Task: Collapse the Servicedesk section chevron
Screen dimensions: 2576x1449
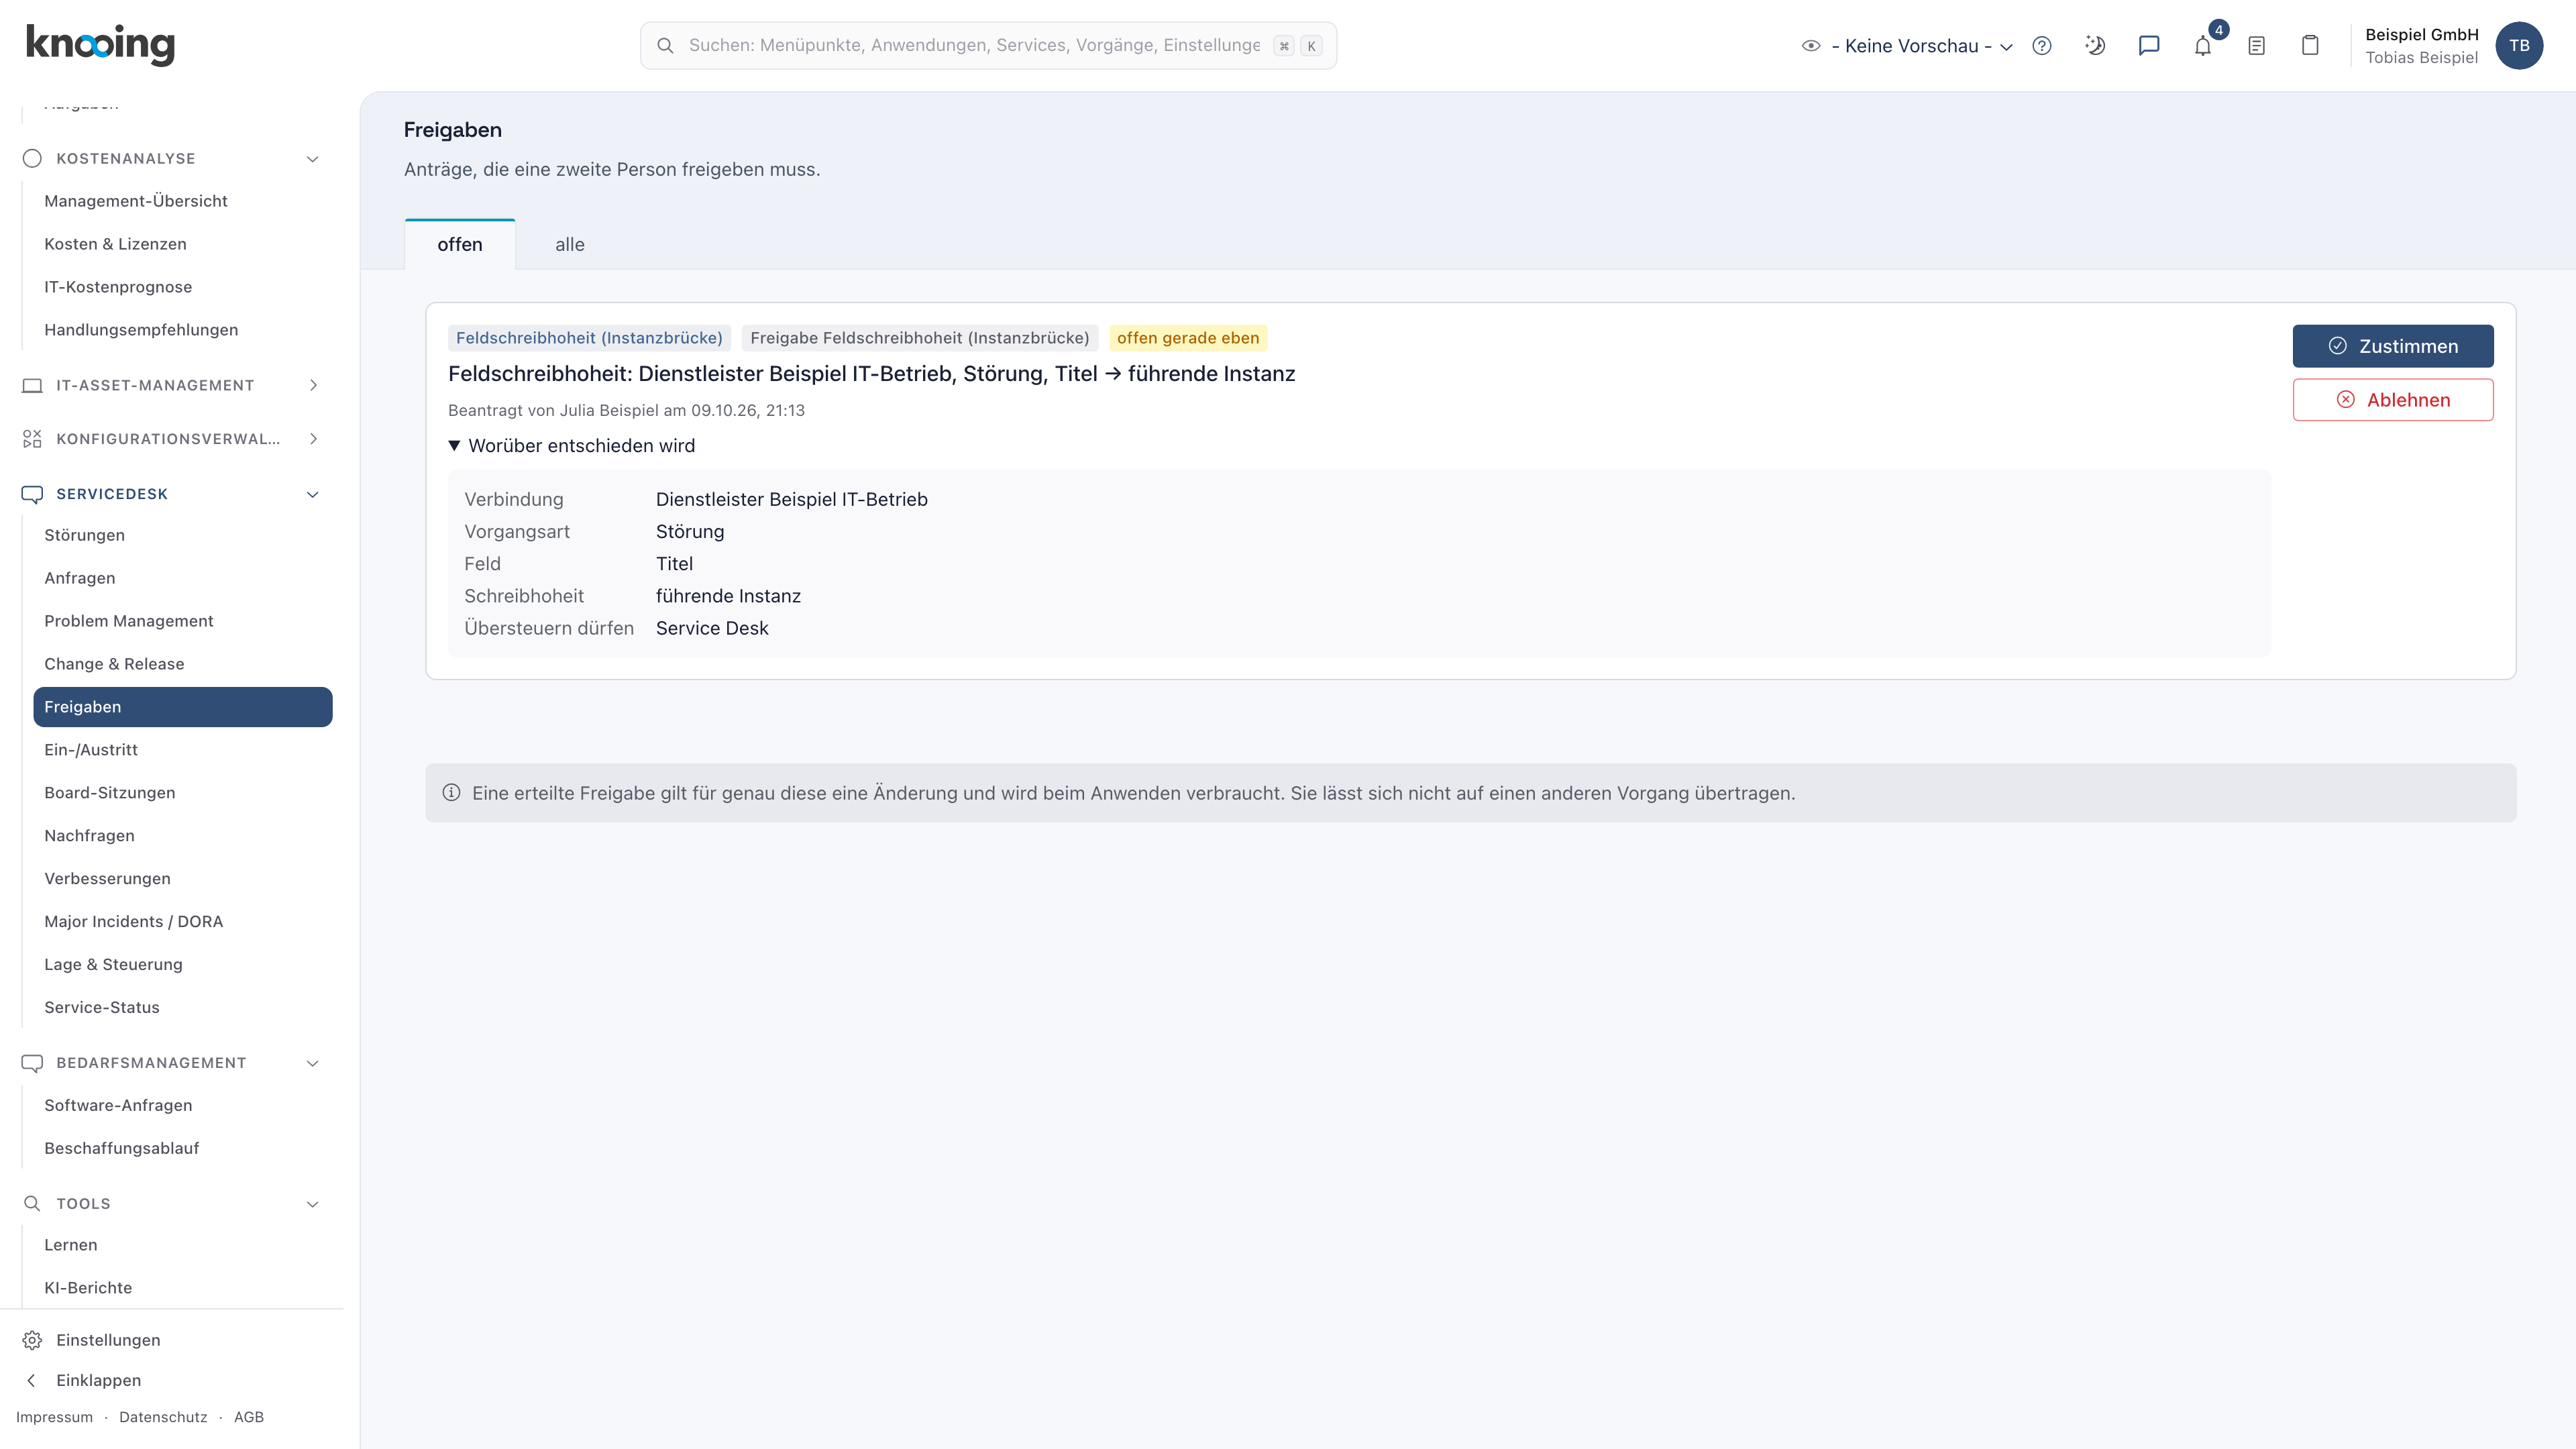Action: (313, 495)
